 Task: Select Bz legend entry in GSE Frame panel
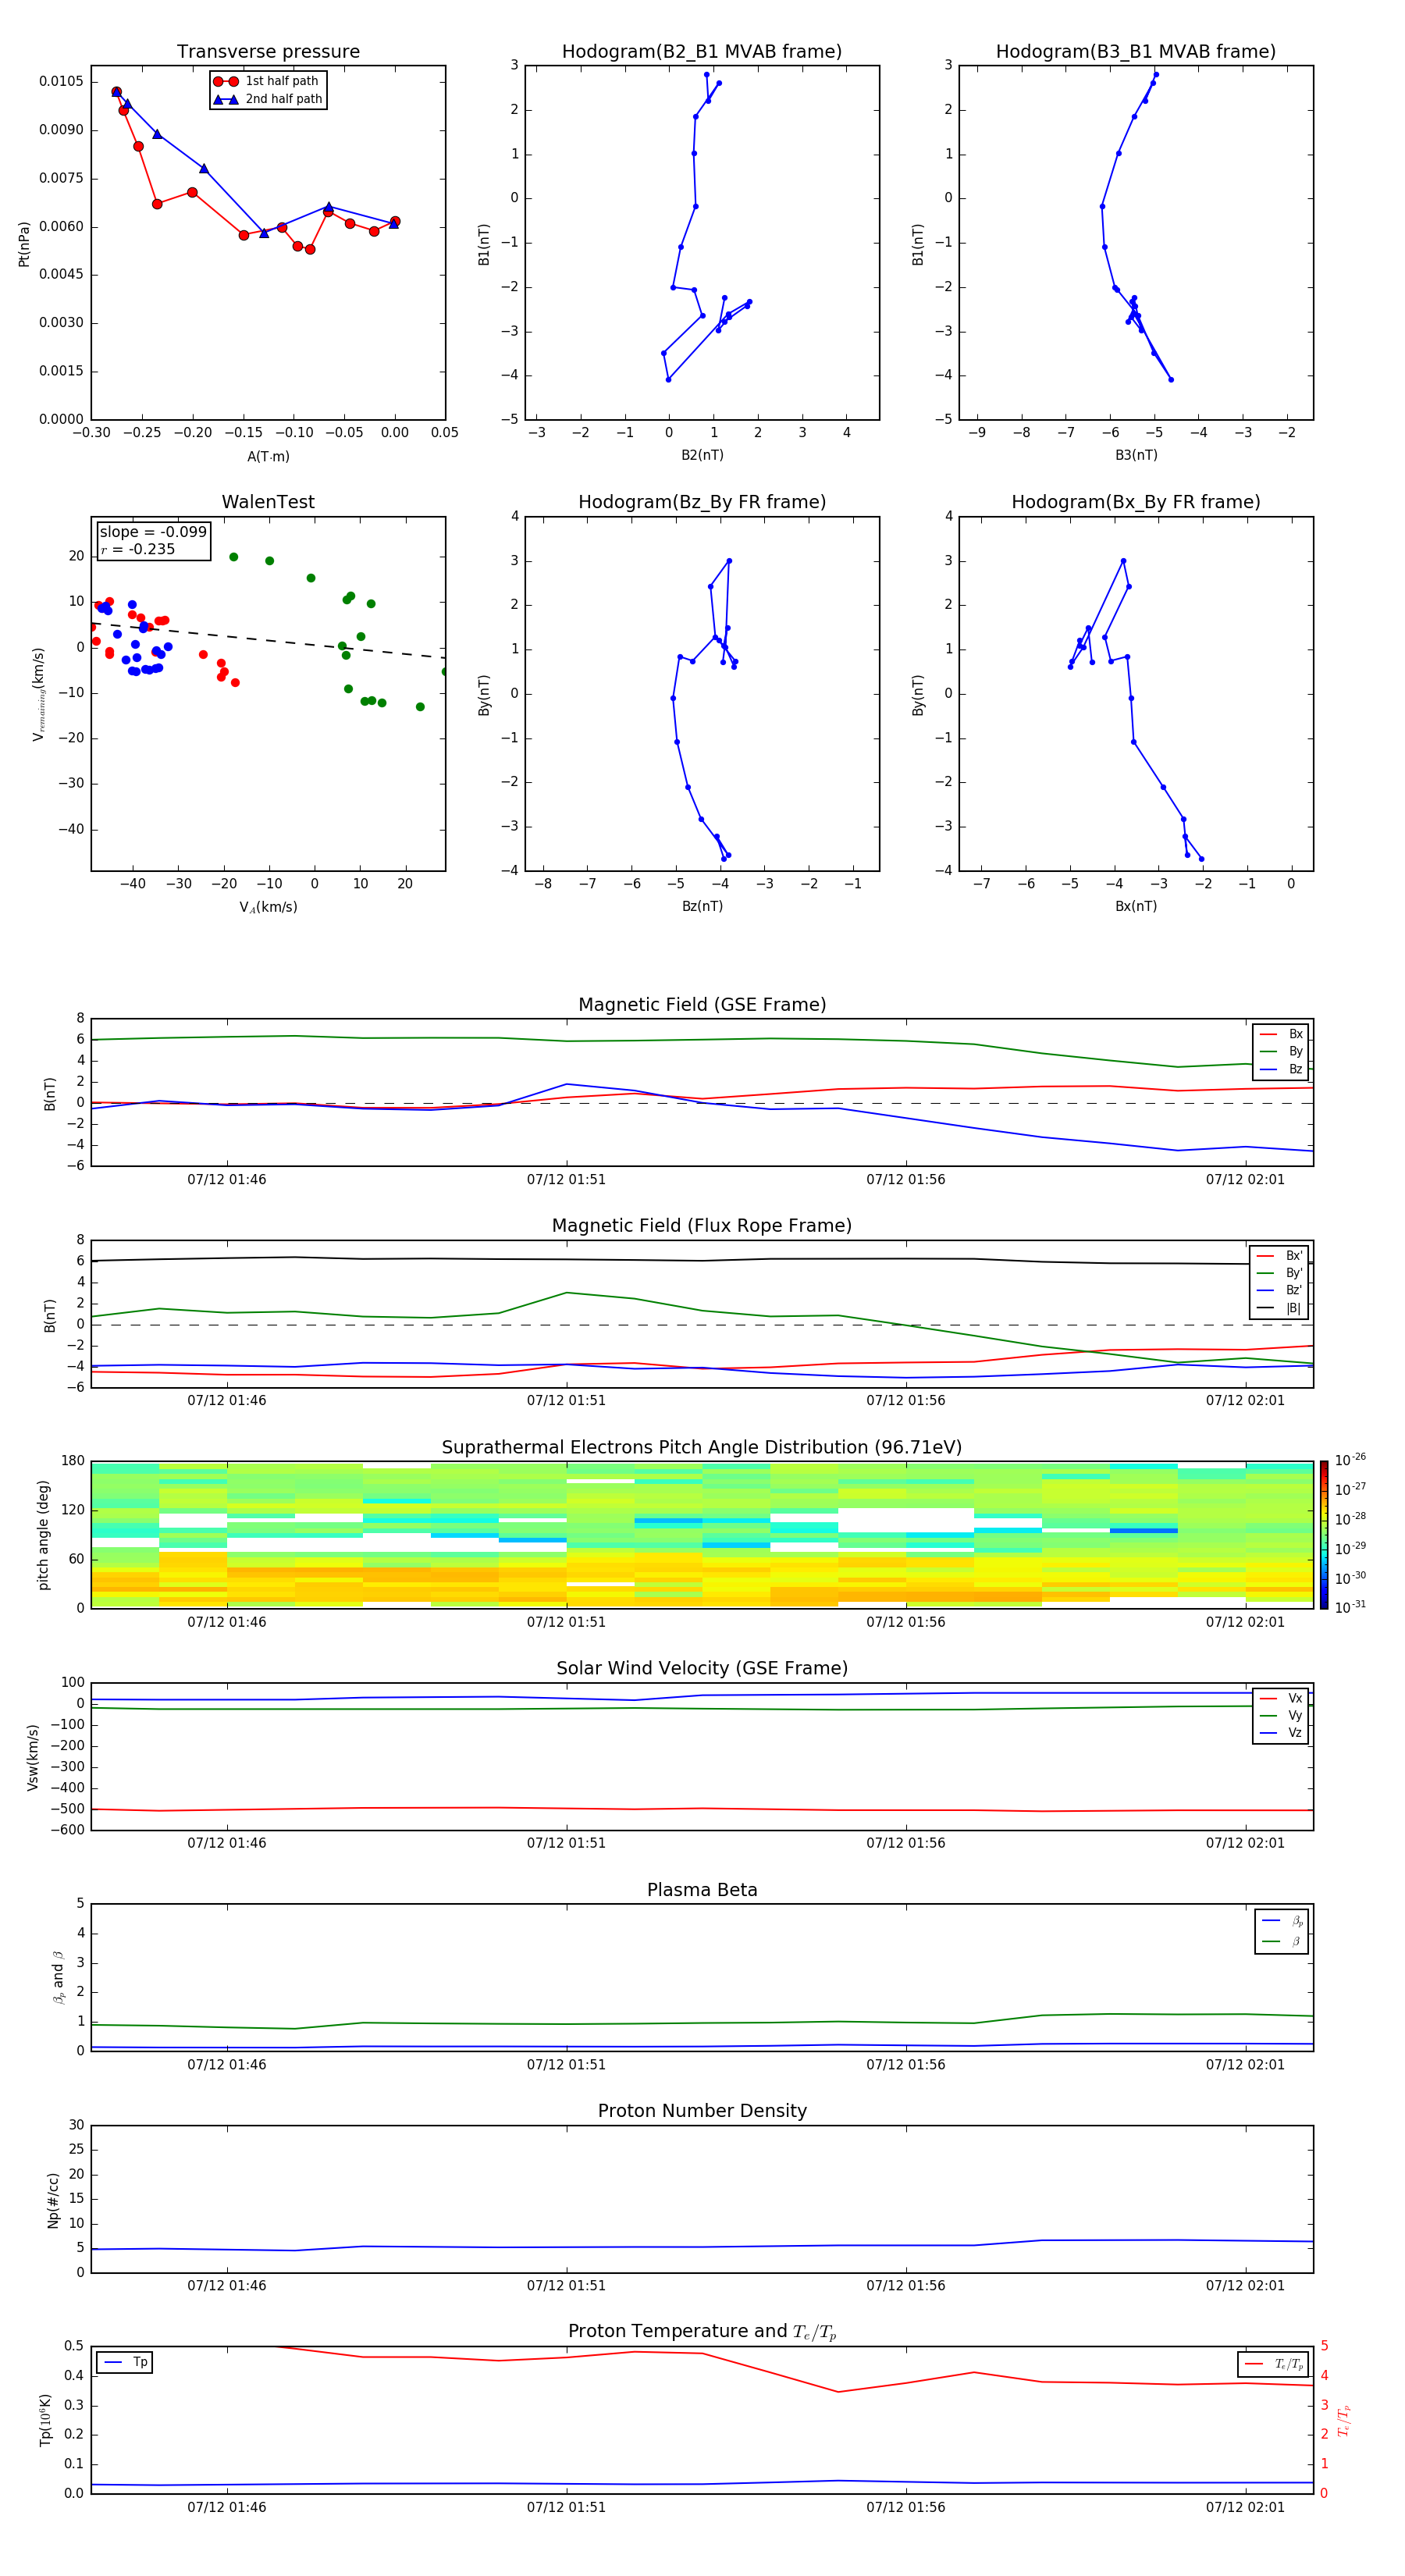coord(1281,1070)
